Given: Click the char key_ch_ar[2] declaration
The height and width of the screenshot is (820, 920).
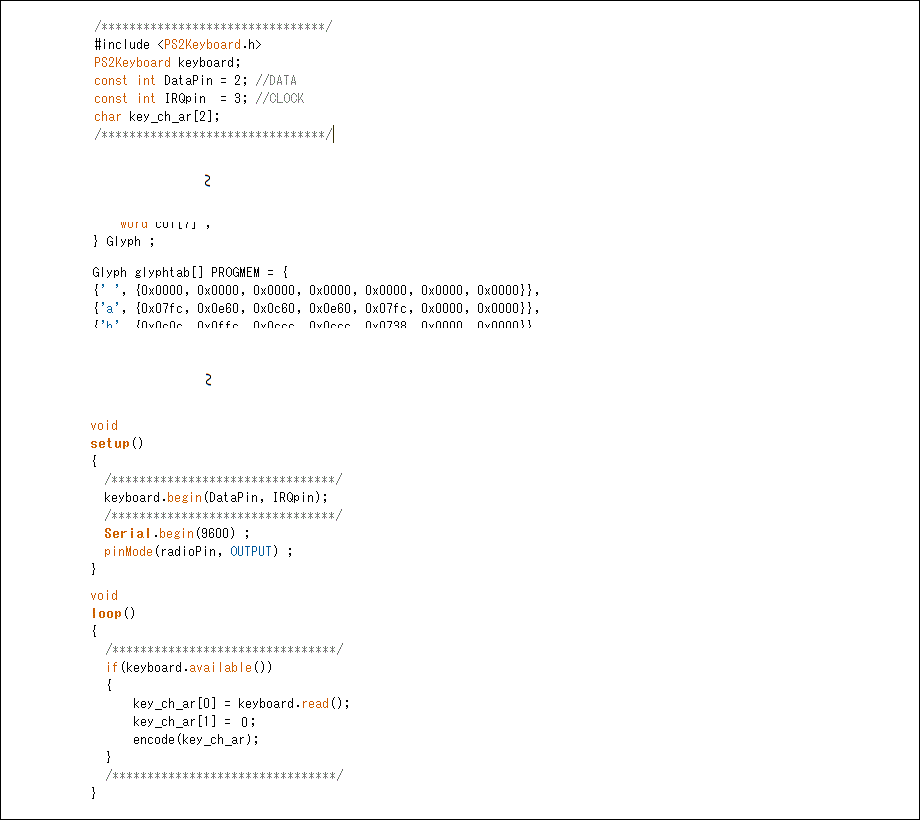Looking at the screenshot, I should 156,116.
